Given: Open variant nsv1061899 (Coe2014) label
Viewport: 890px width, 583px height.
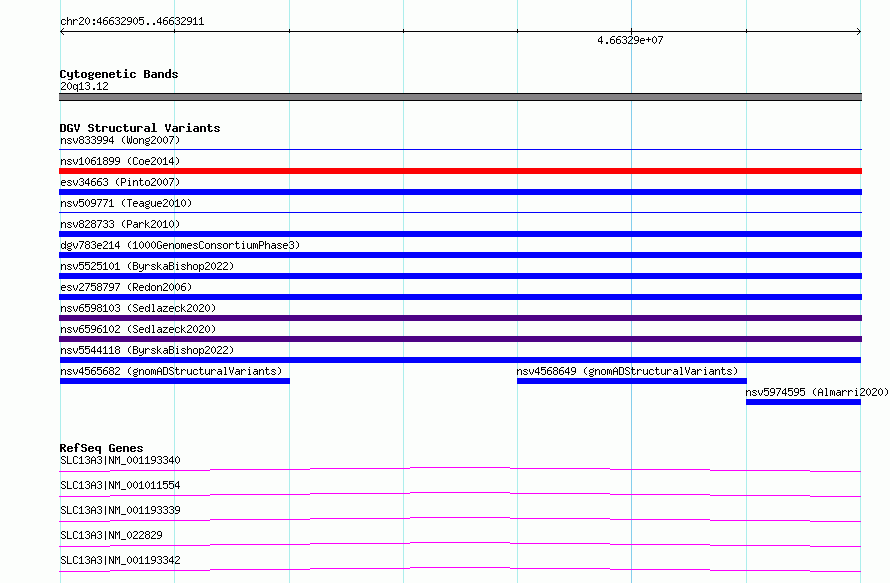Looking at the screenshot, I should [120, 161].
